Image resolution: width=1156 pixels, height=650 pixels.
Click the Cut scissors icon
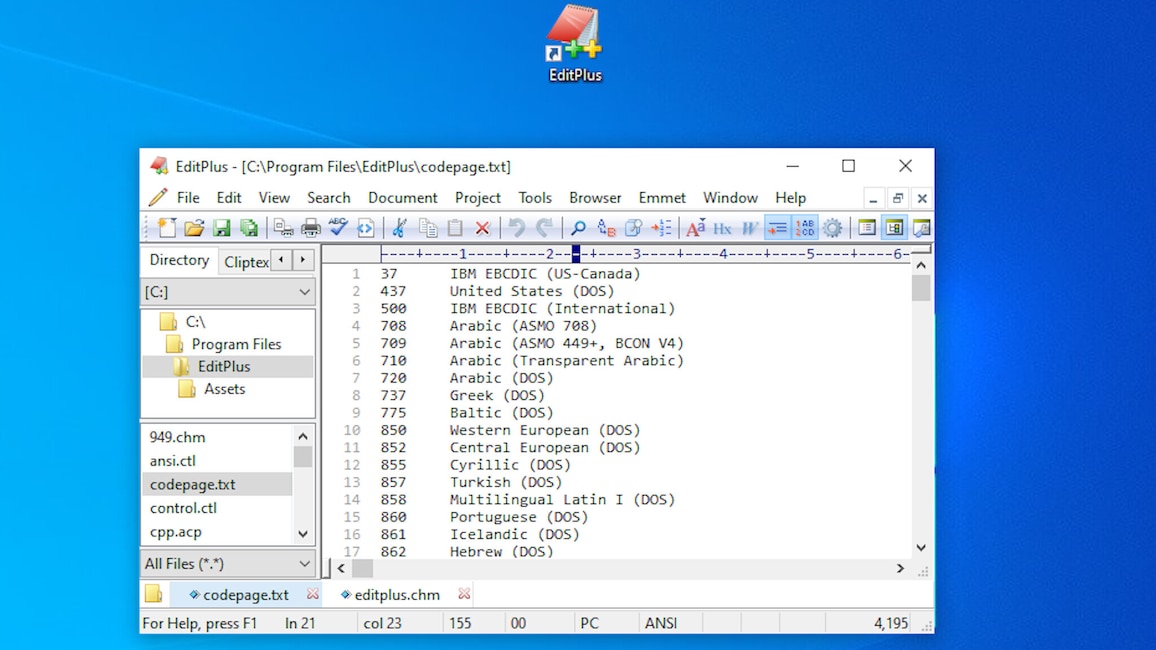point(400,228)
